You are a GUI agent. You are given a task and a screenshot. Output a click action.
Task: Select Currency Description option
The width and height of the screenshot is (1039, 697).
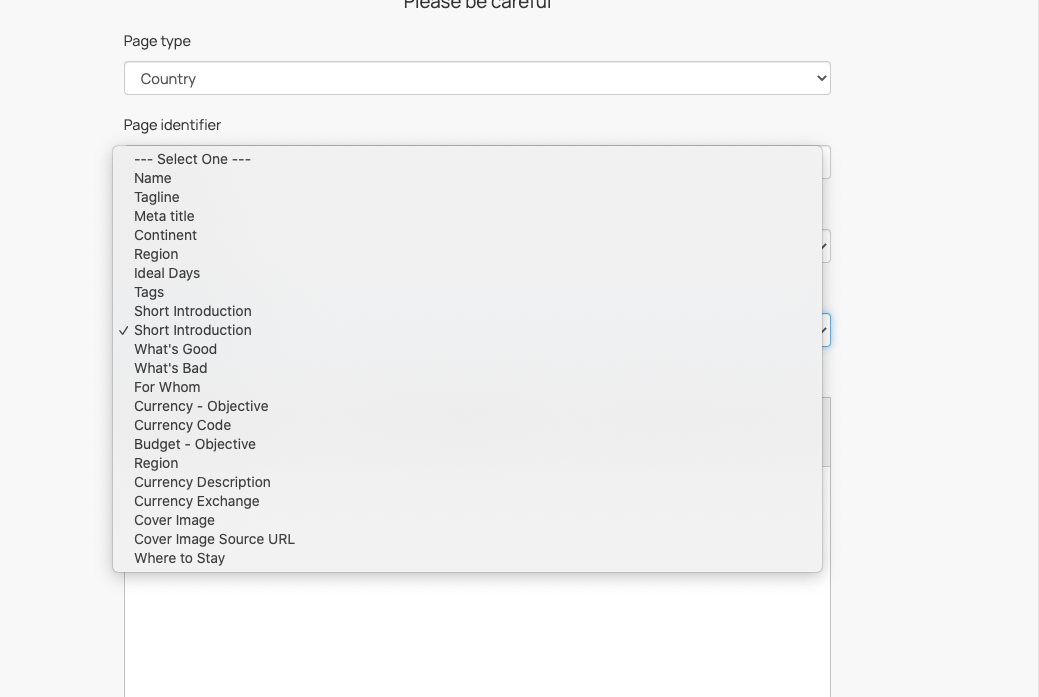pyautogui.click(x=467, y=482)
